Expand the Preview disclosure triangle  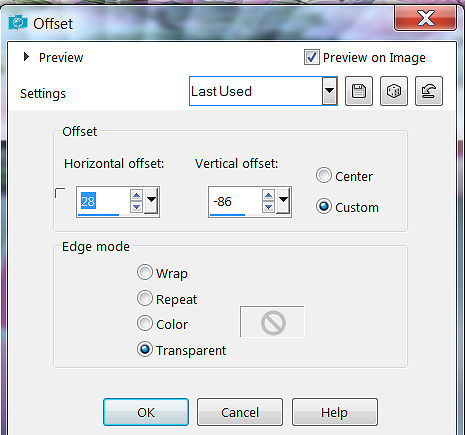coord(26,57)
